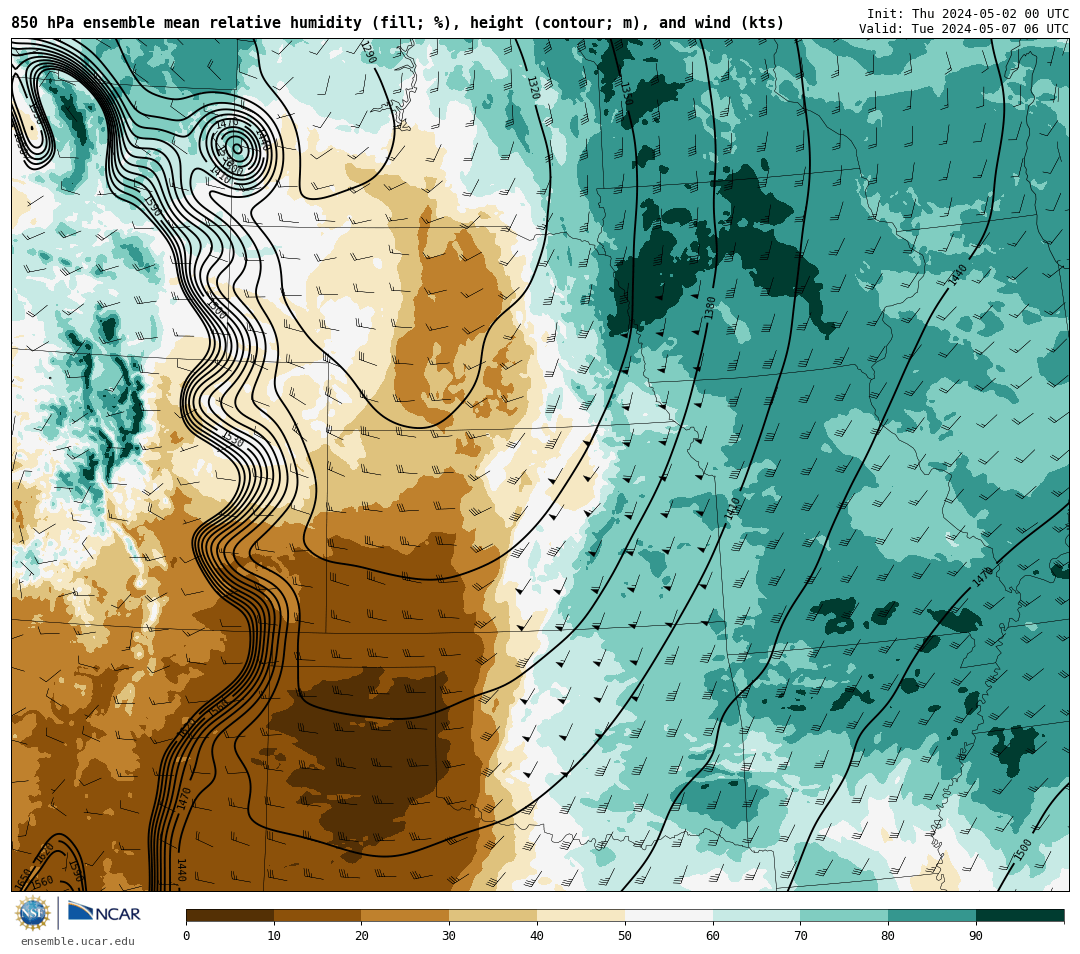Click the 20-30 light brown color swatch
This screenshot has height=954, width=1080.
pyautogui.click(x=406, y=915)
